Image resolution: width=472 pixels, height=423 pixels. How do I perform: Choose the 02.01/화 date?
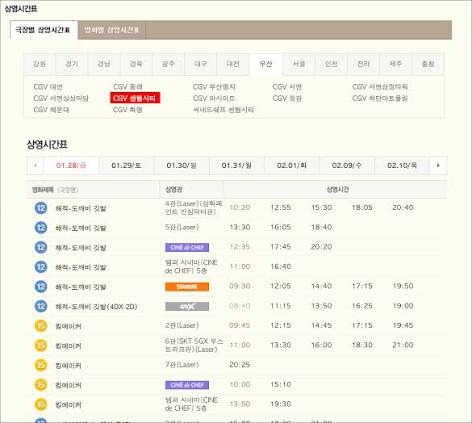[x=291, y=165]
